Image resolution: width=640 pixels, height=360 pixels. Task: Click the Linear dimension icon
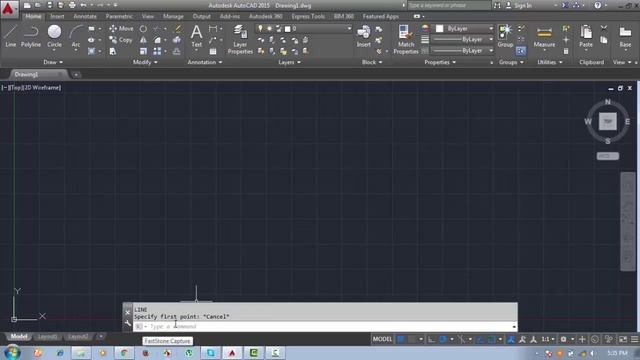213,29
